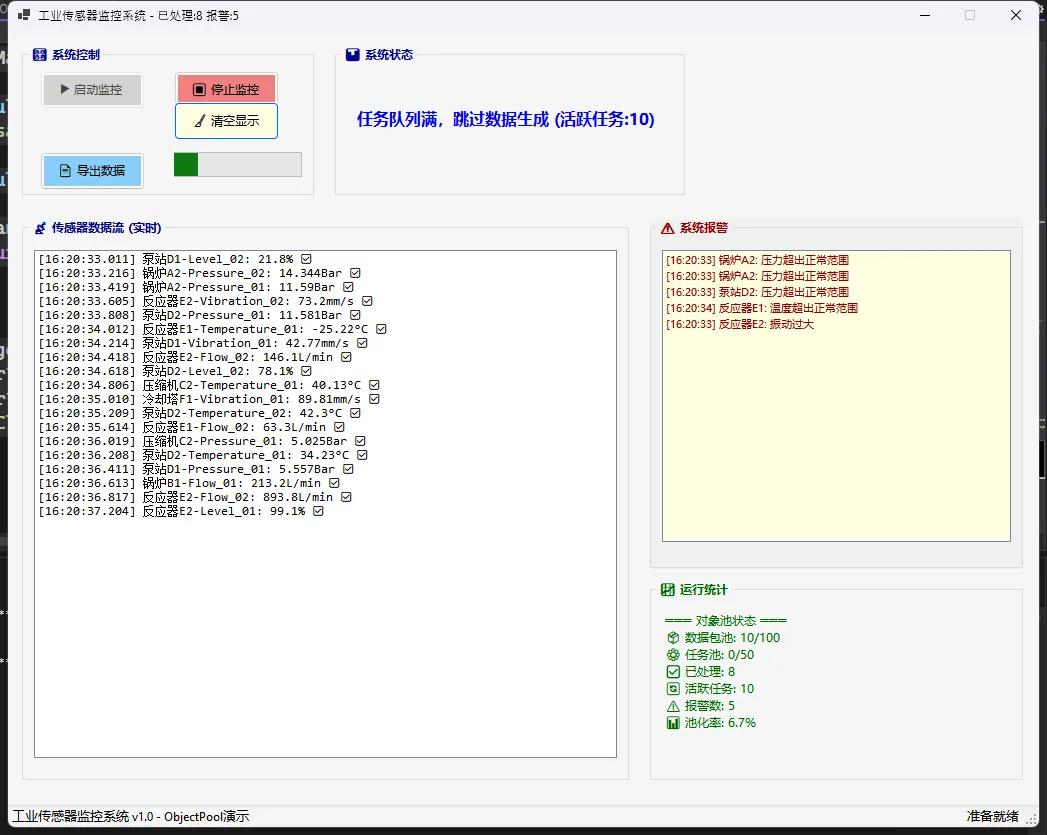Click the 报警数 triangle icon
Image resolution: width=1047 pixels, height=835 pixels.
(x=673, y=706)
